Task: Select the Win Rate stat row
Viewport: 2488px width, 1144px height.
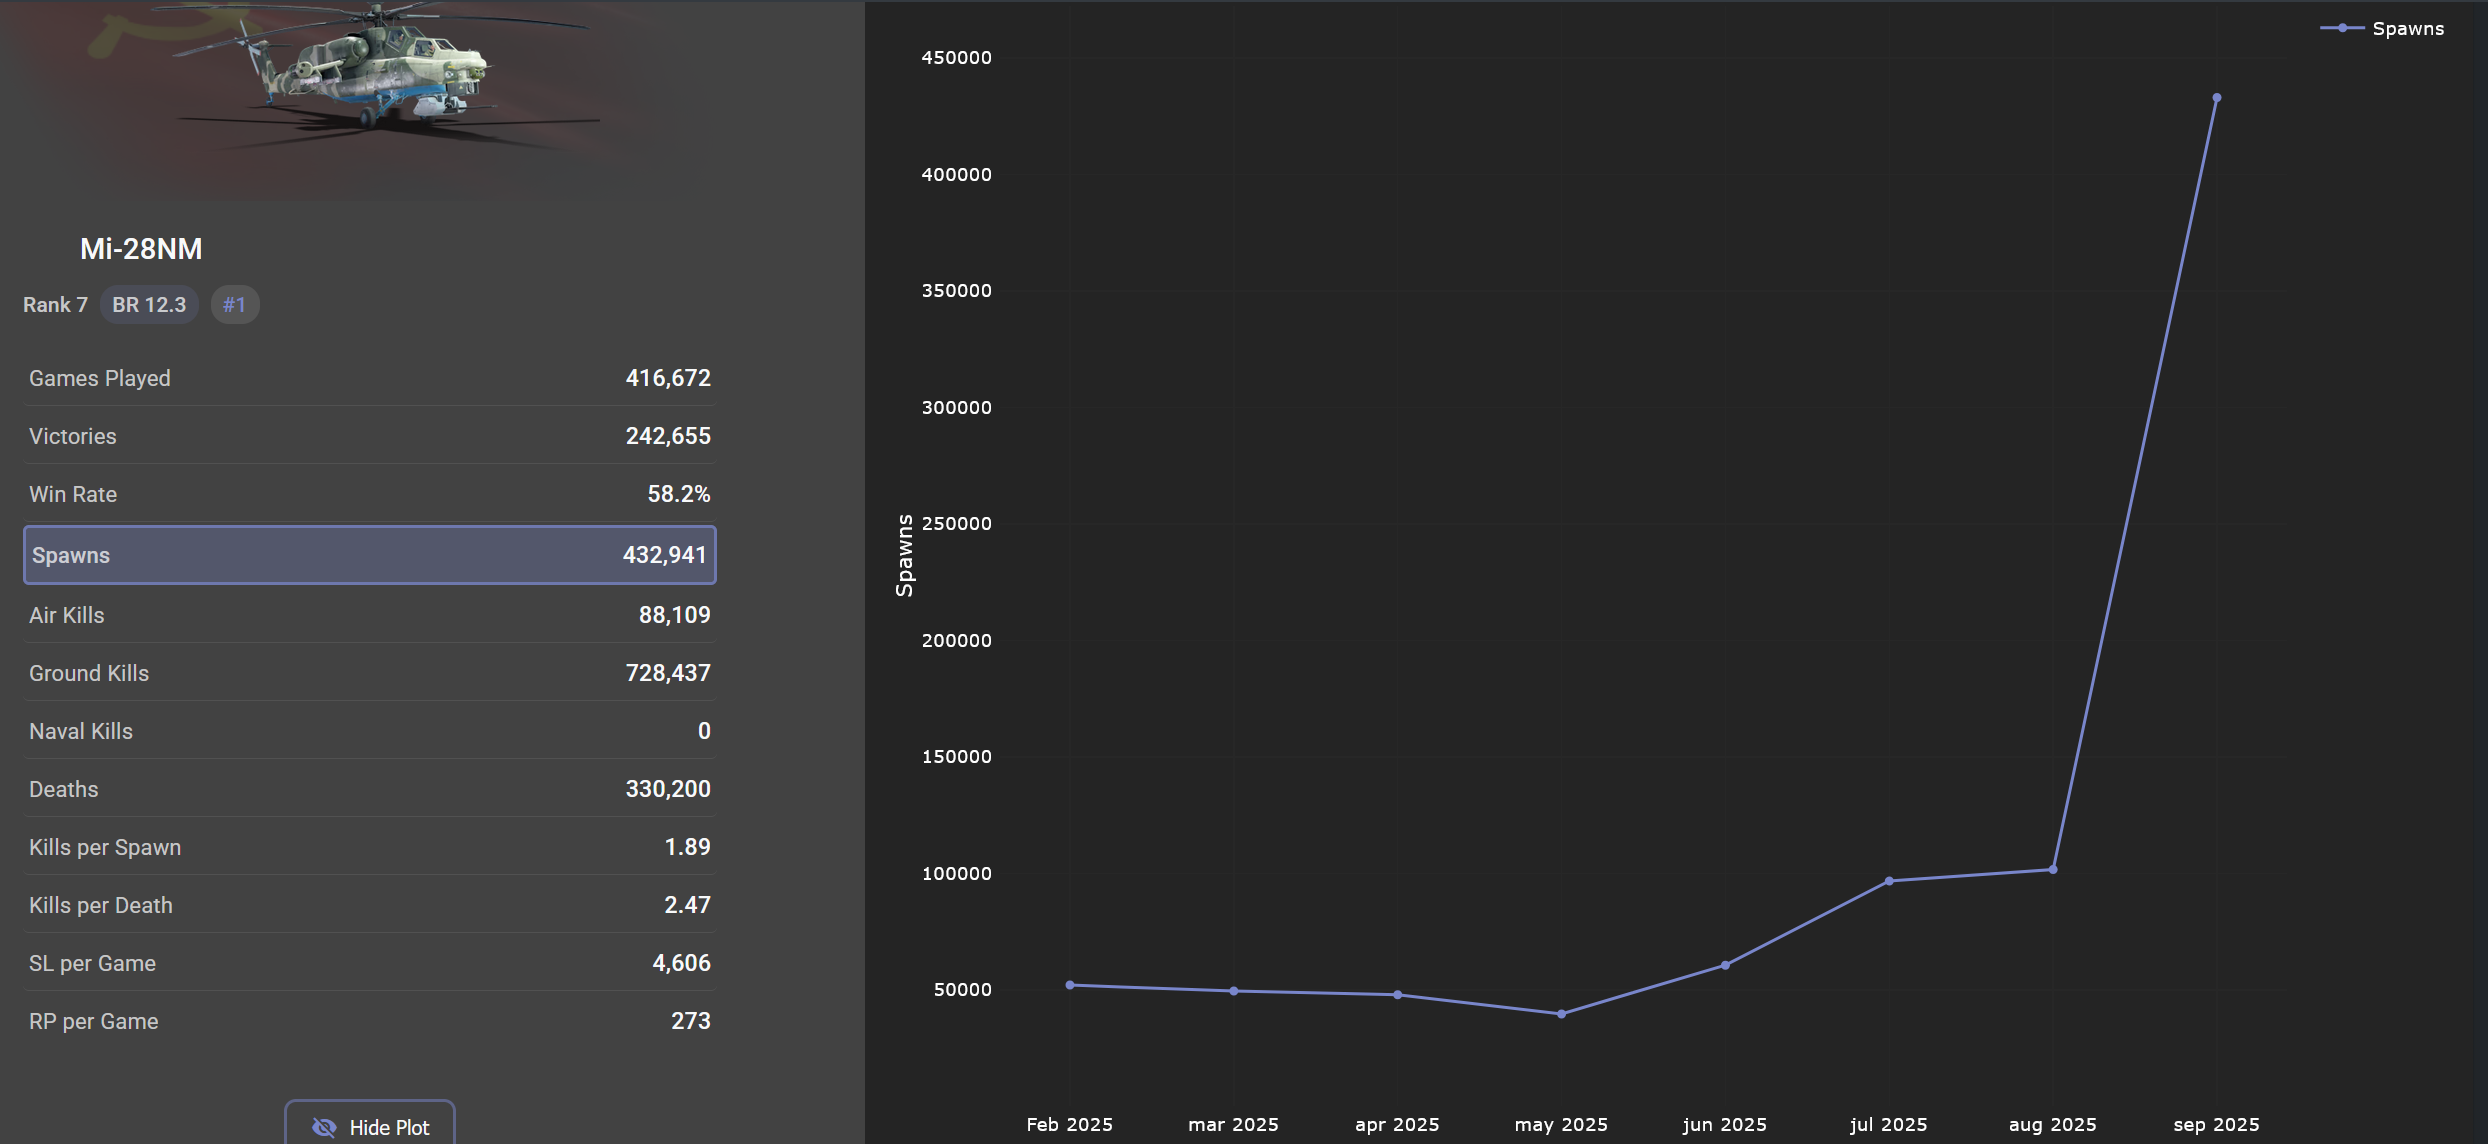Action: coord(369,494)
